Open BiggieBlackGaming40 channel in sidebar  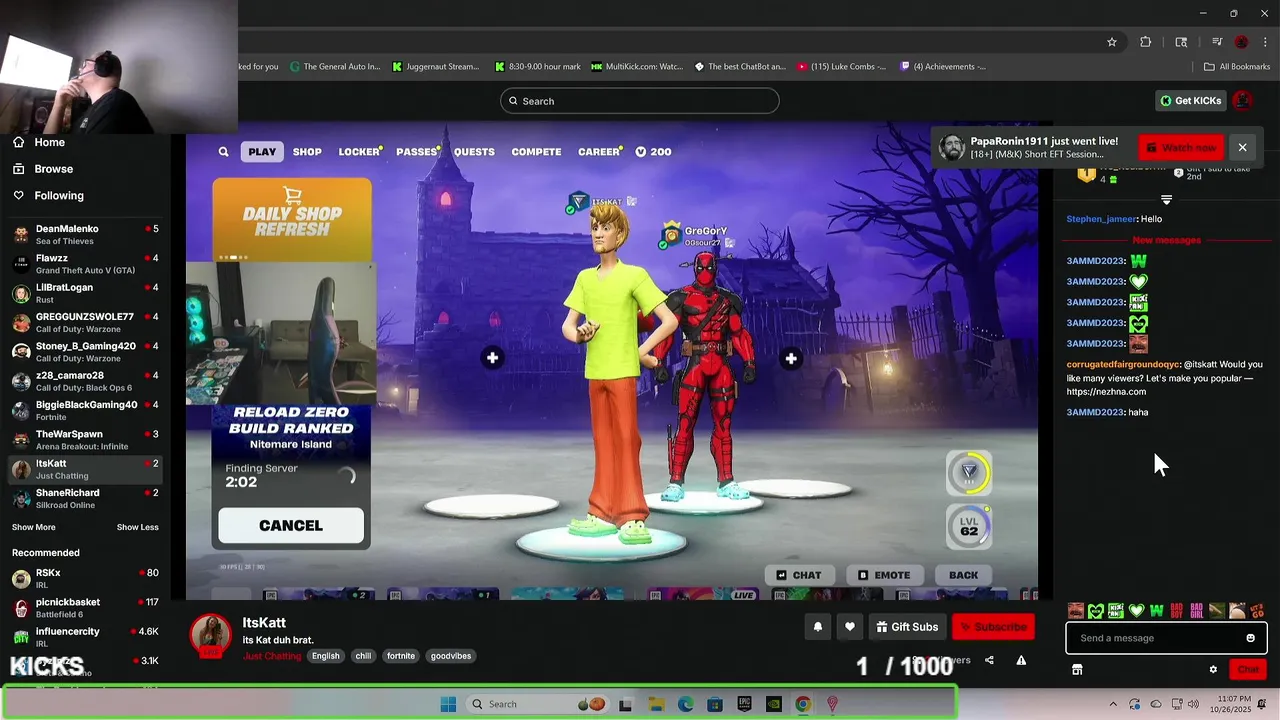click(85, 410)
